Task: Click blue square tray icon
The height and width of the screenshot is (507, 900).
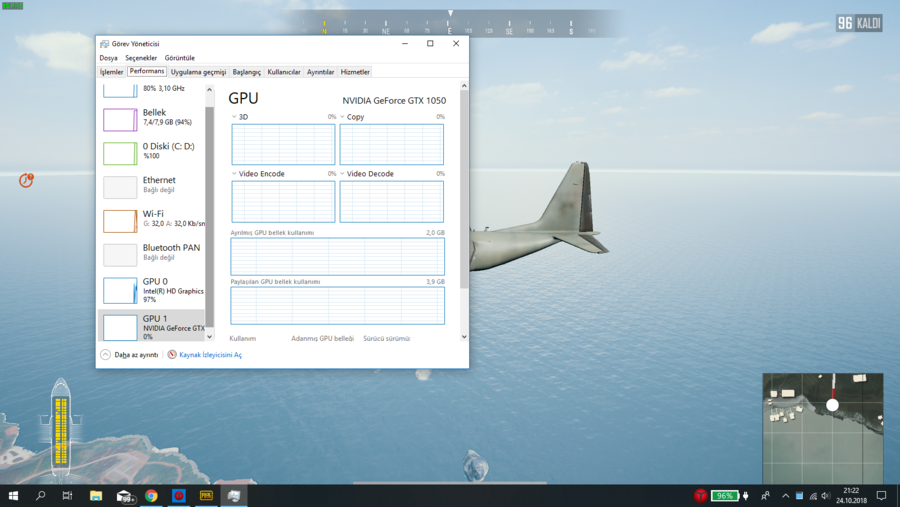Action: click(799, 496)
